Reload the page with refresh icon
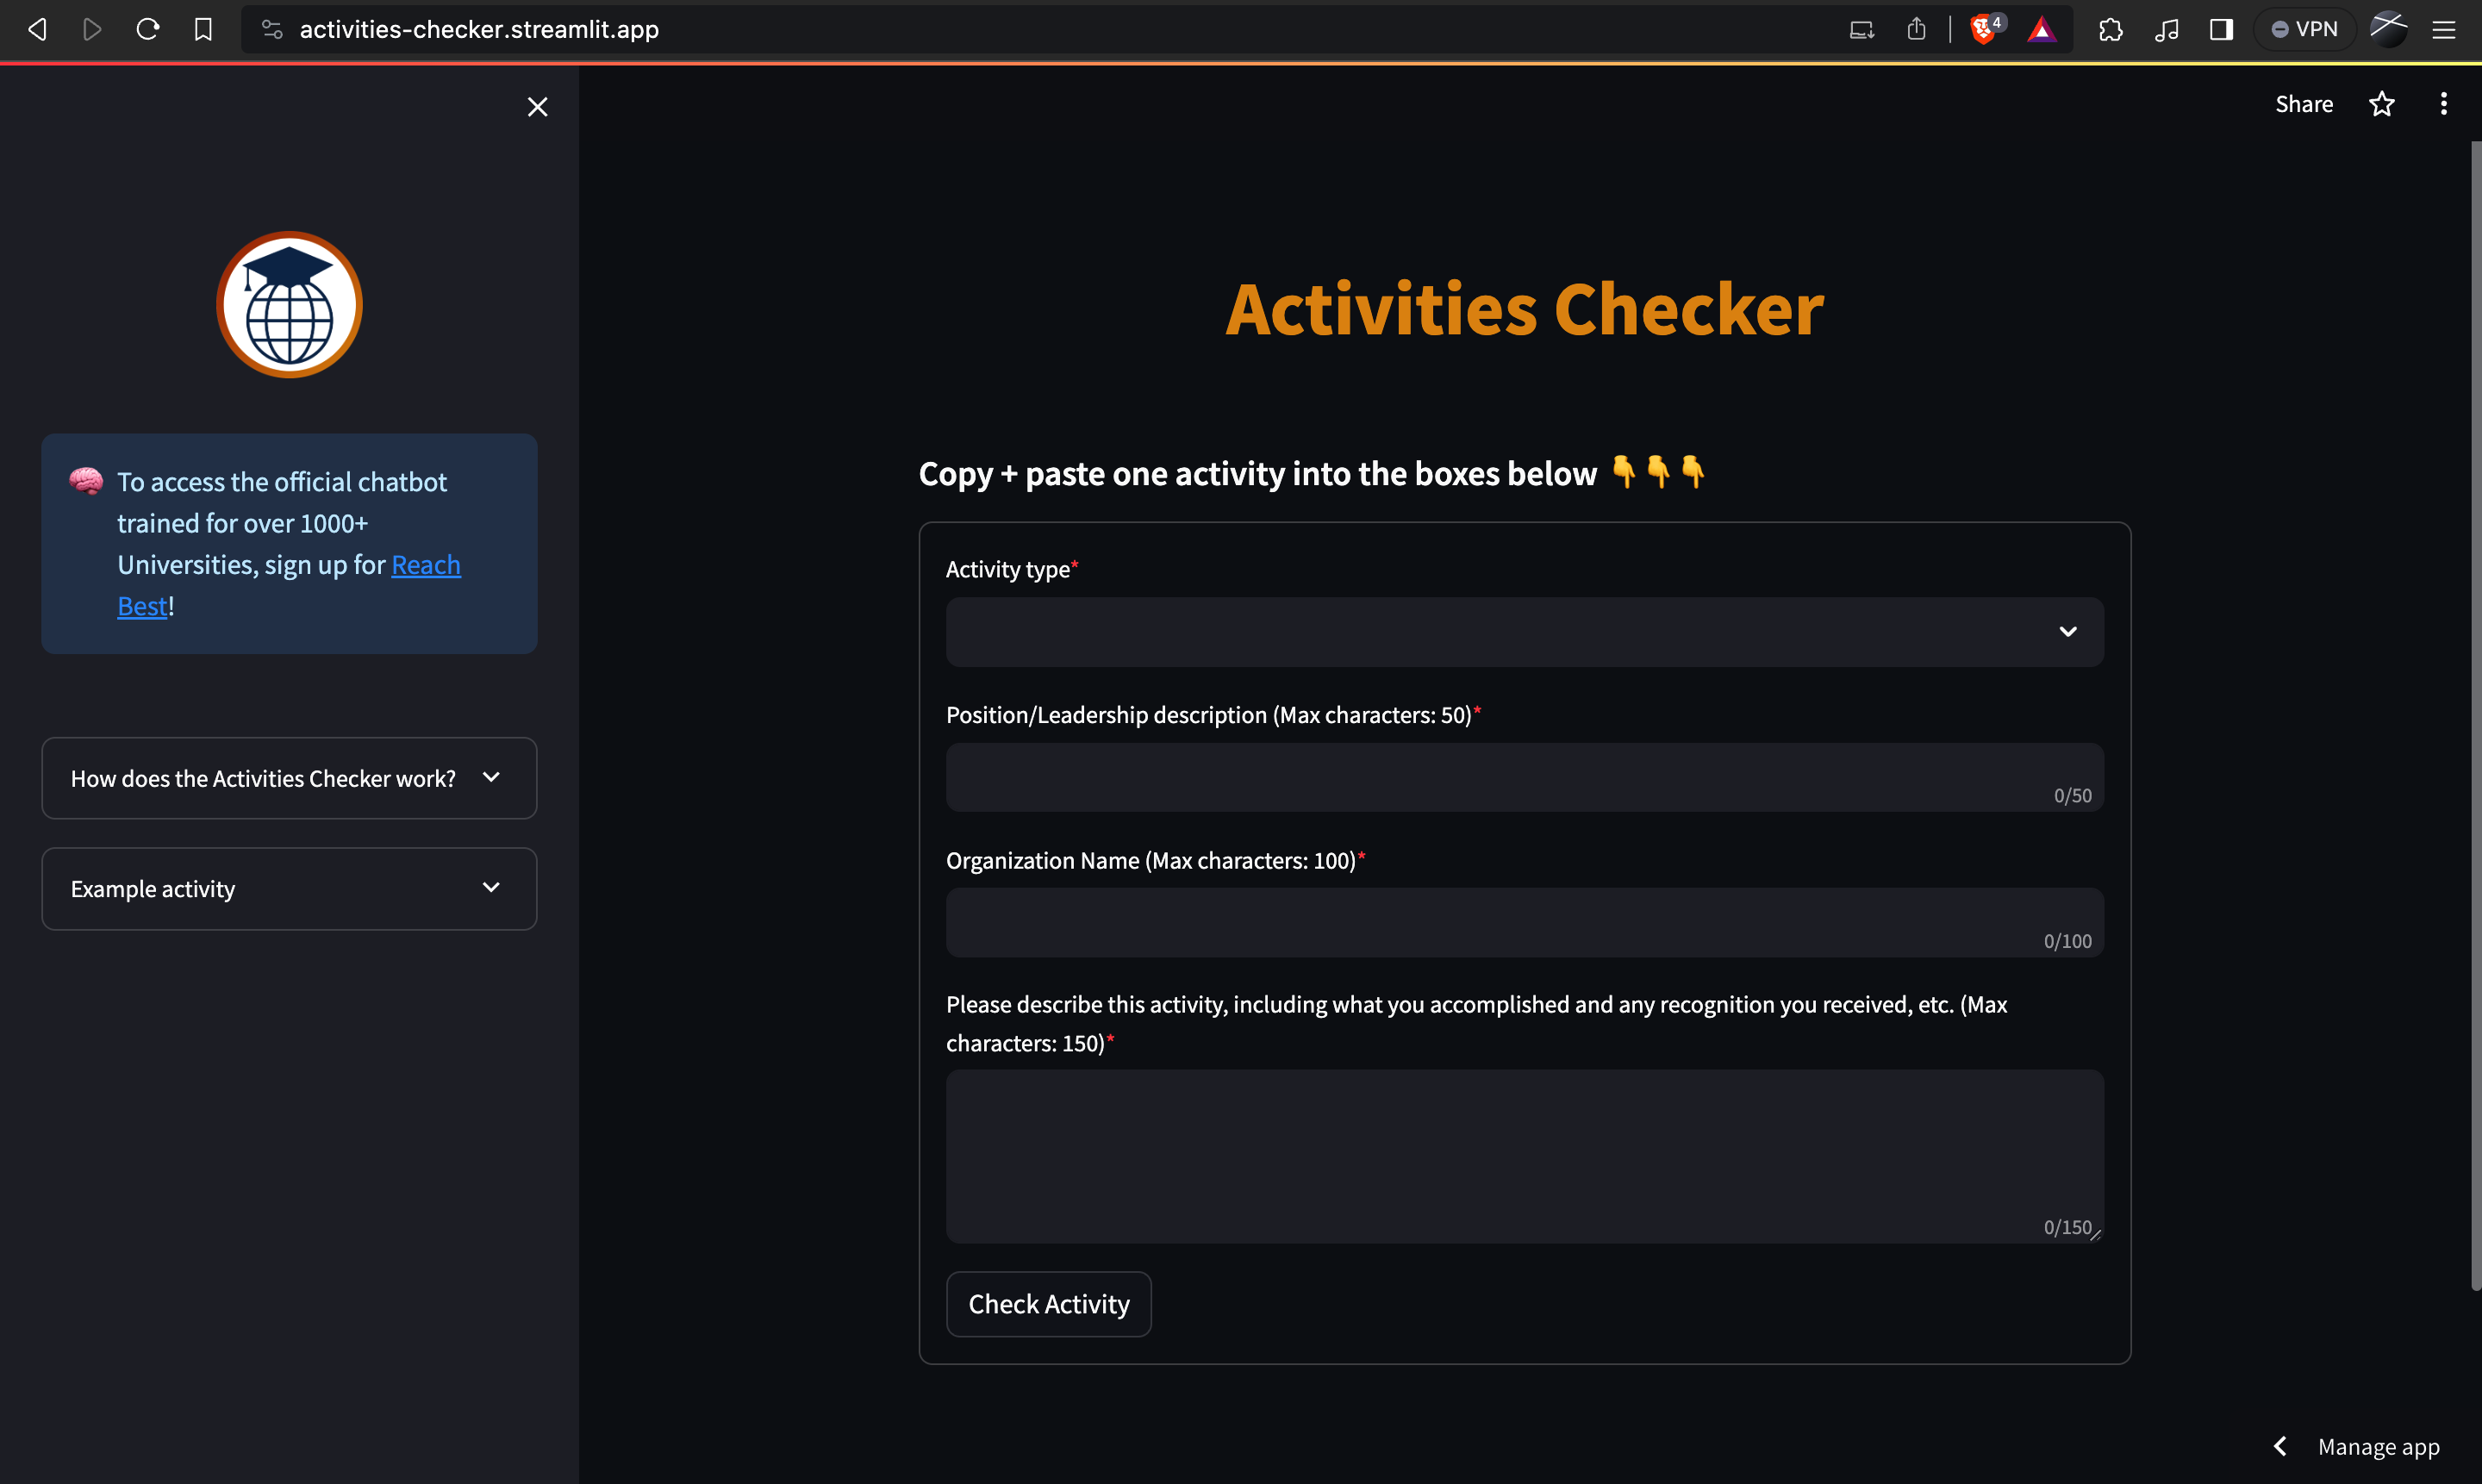The width and height of the screenshot is (2482, 1484). [148, 29]
